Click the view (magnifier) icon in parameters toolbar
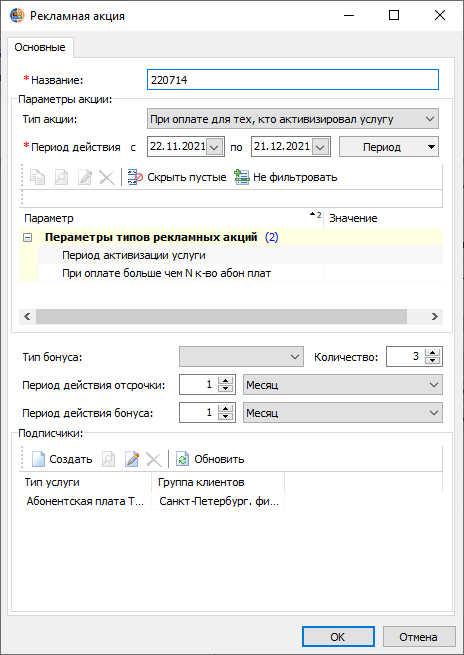Image resolution: width=464 pixels, height=655 pixels. click(x=61, y=178)
